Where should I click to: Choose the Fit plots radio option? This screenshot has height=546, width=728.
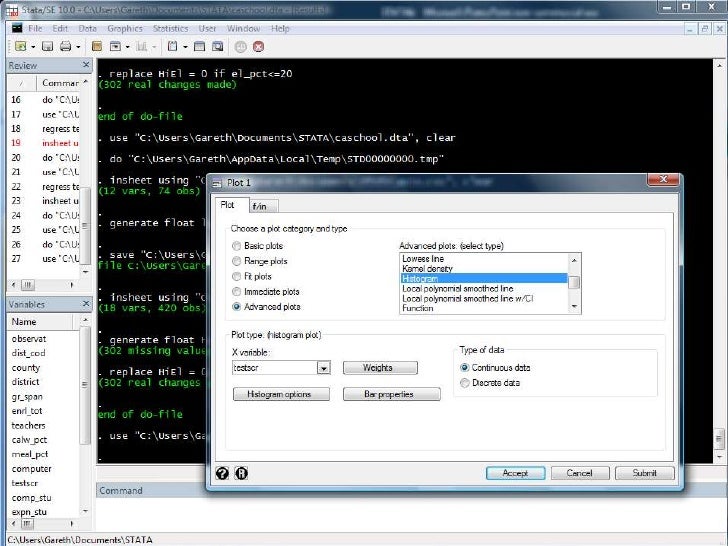pos(237,276)
